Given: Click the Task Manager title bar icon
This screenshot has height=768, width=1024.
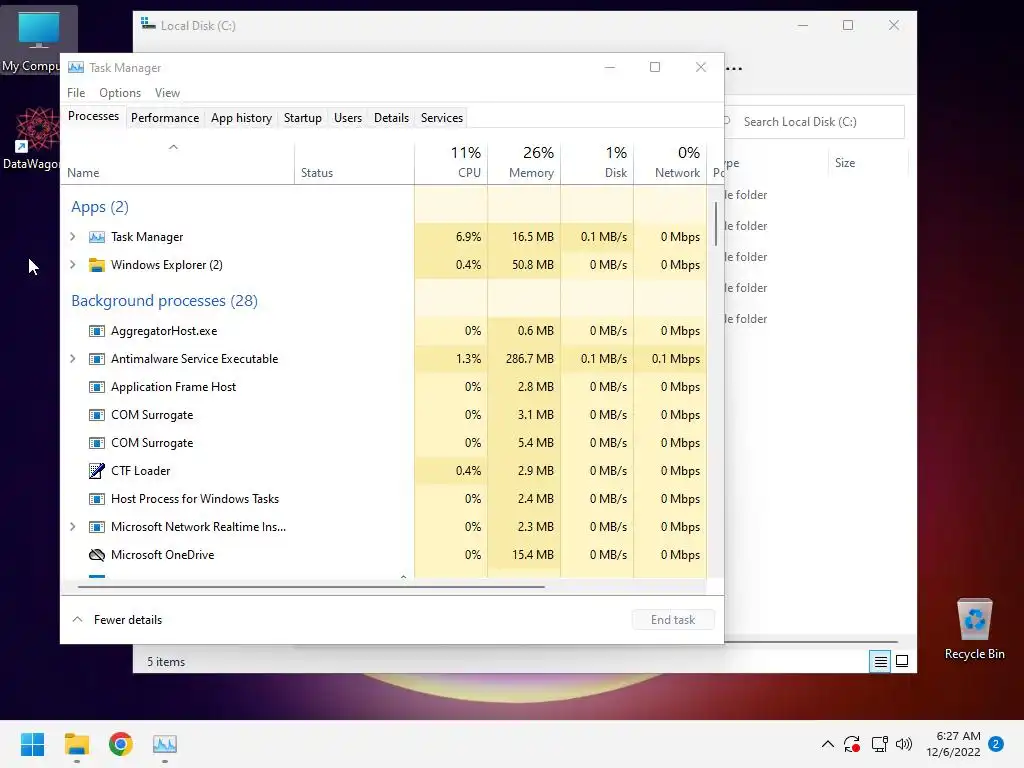Looking at the screenshot, I should pyautogui.click(x=76, y=67).
